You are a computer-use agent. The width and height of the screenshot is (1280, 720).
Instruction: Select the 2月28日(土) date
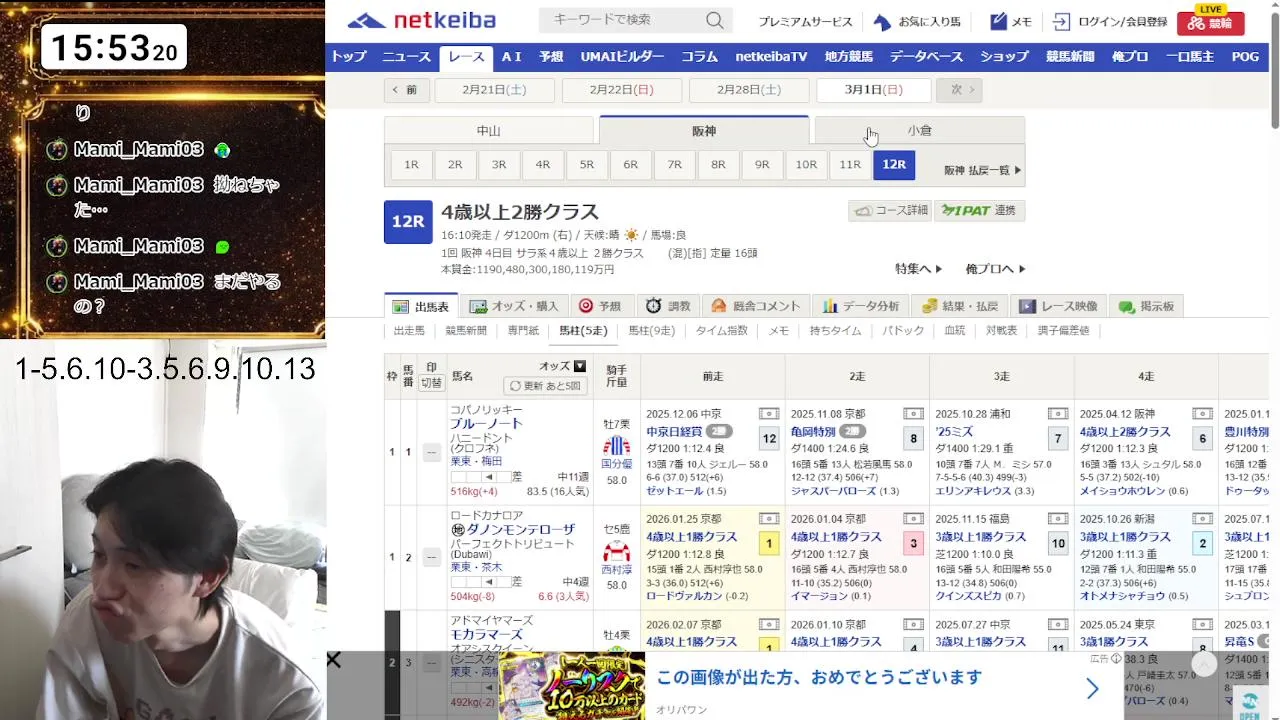click(749, 90)
